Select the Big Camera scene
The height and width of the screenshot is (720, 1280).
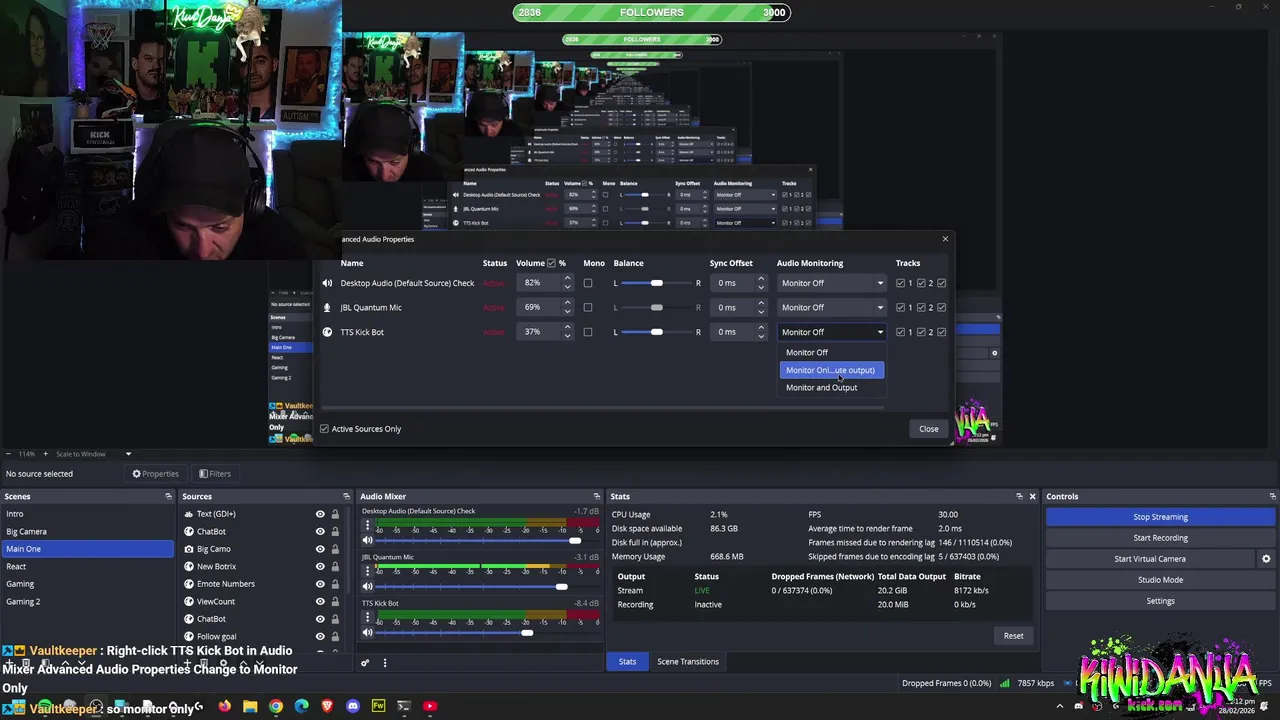87,531
